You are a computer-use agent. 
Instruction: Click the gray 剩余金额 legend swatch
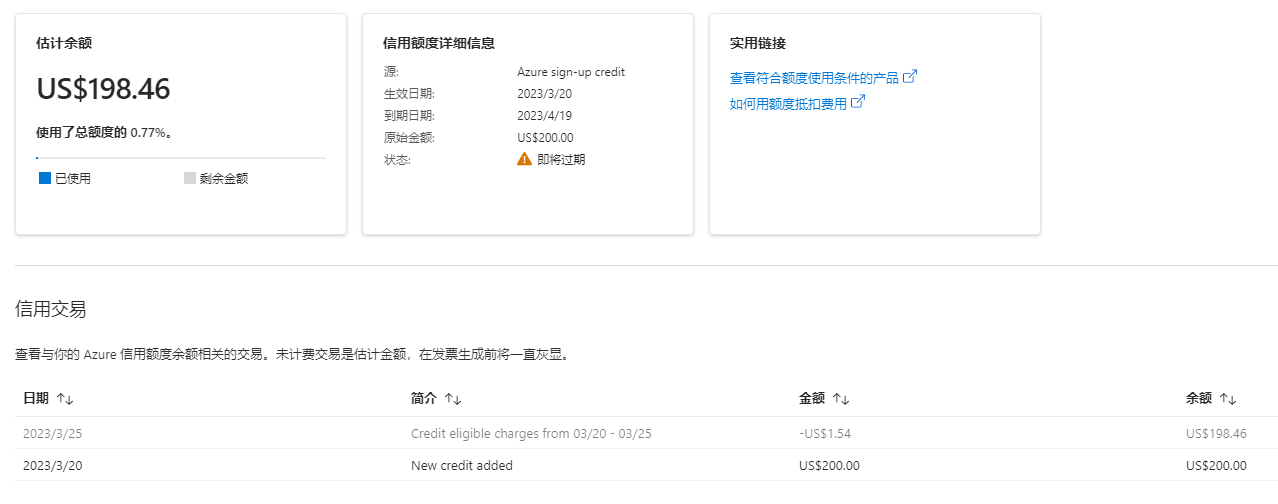pos(190,179)
